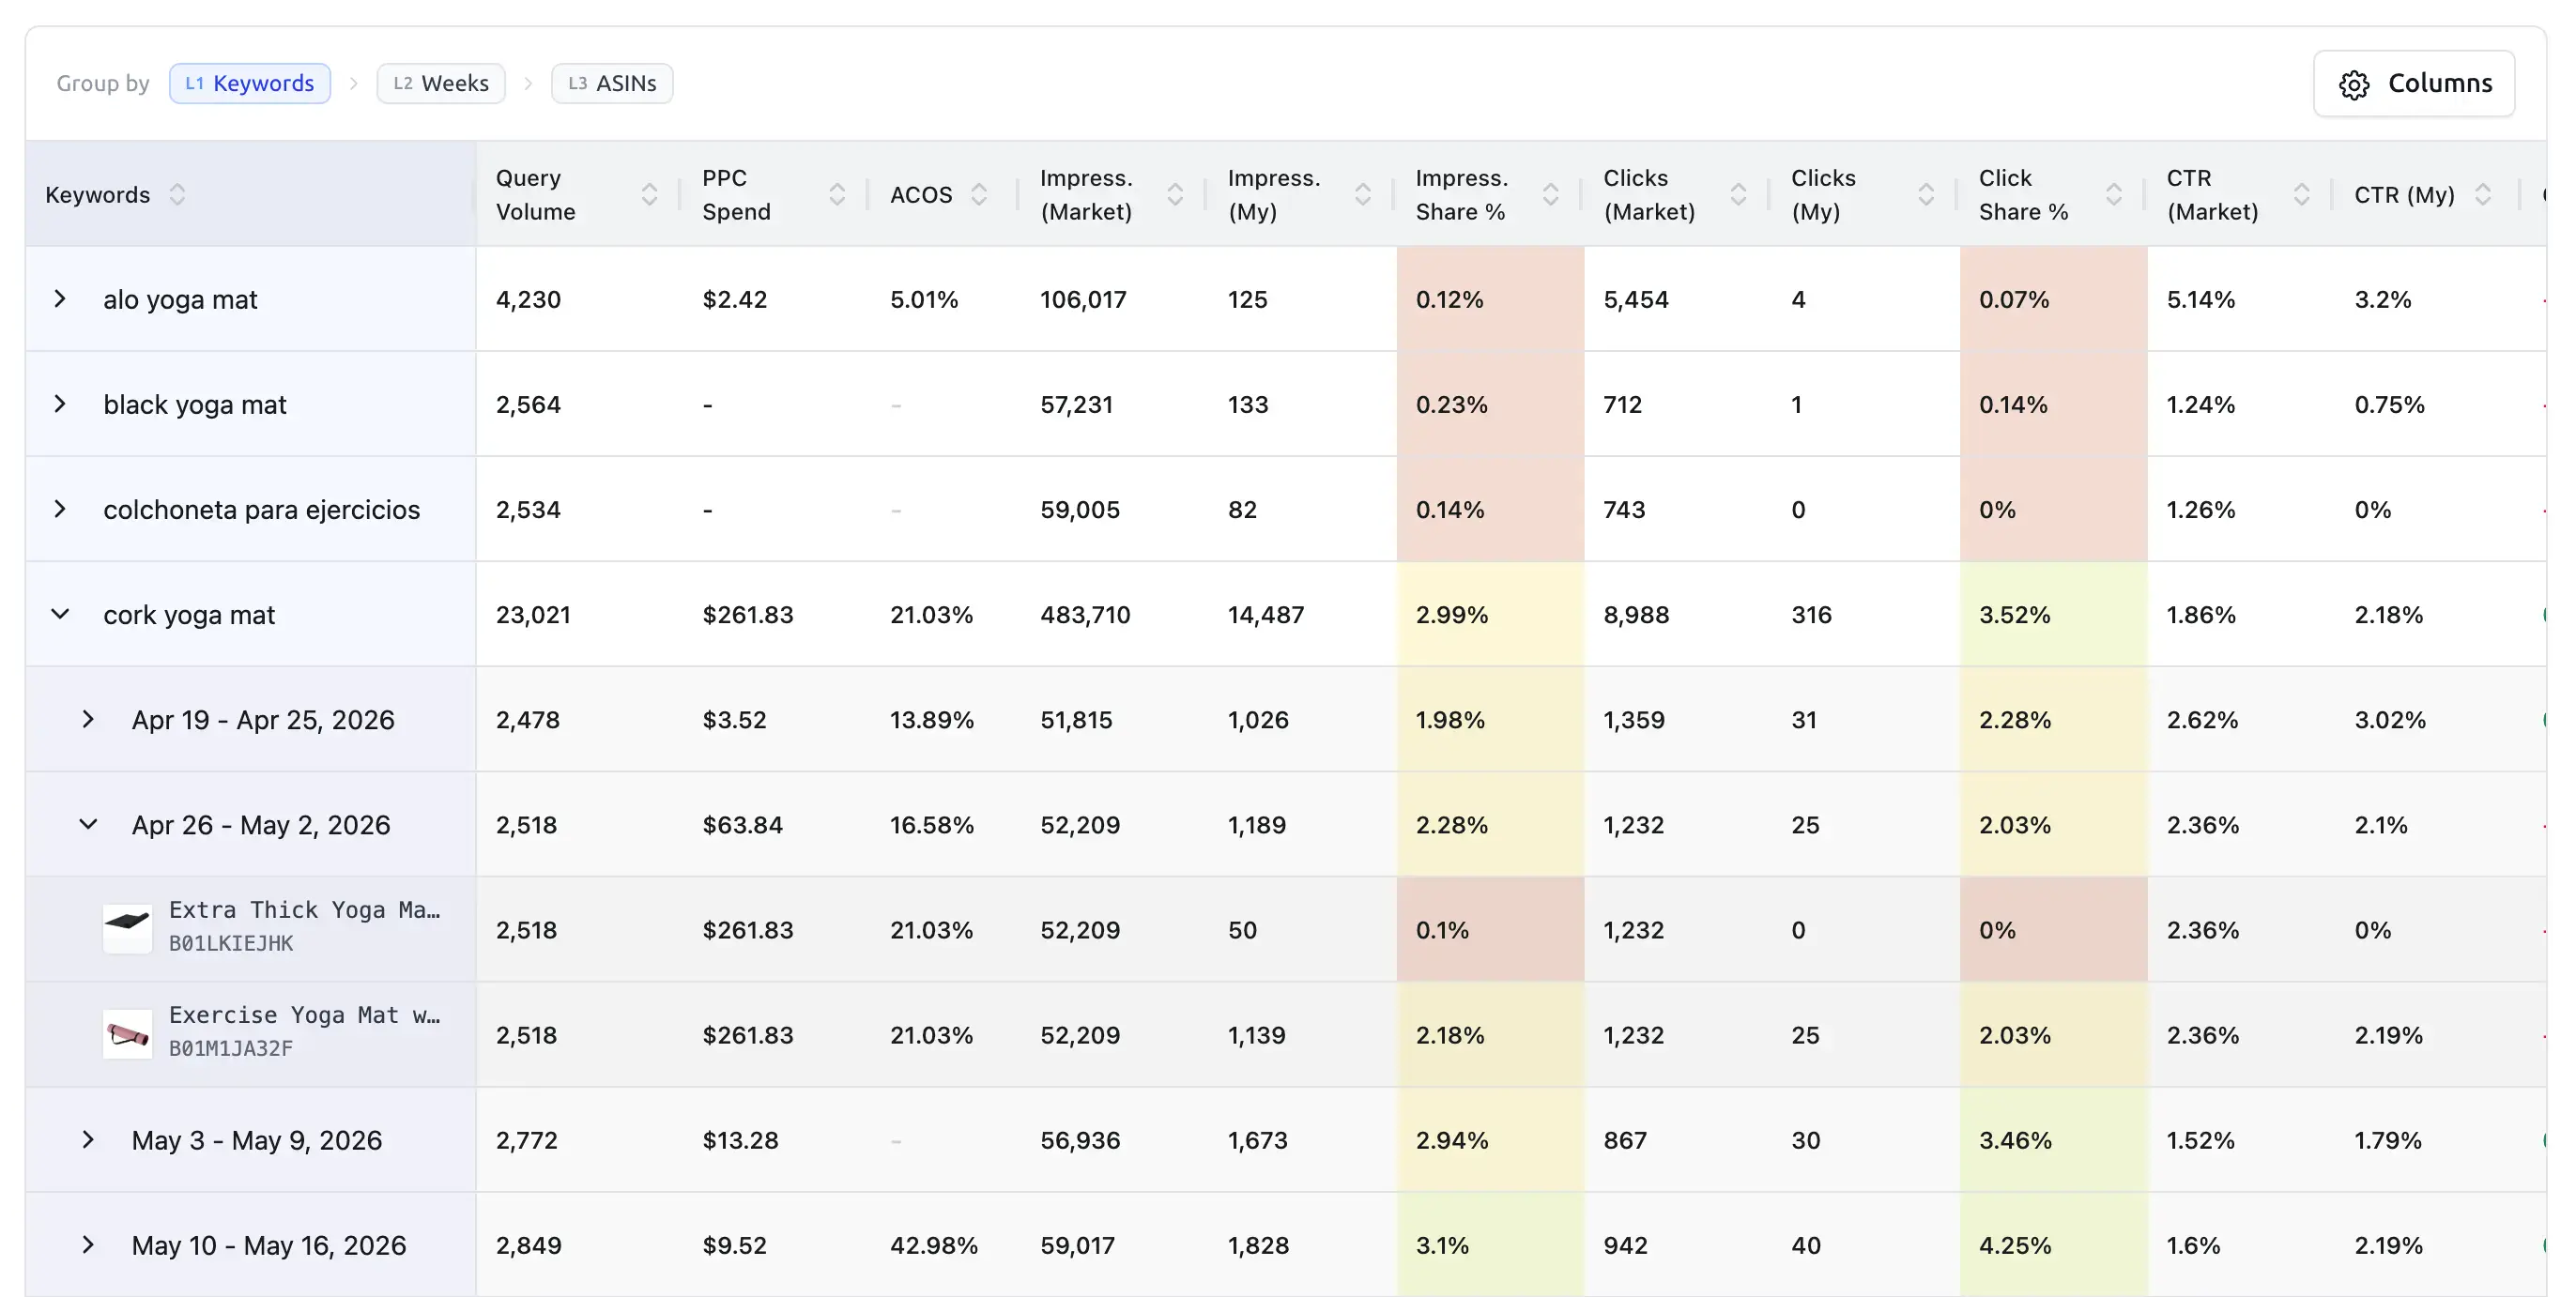Sort by Clicks (My) column icon

1926,194
